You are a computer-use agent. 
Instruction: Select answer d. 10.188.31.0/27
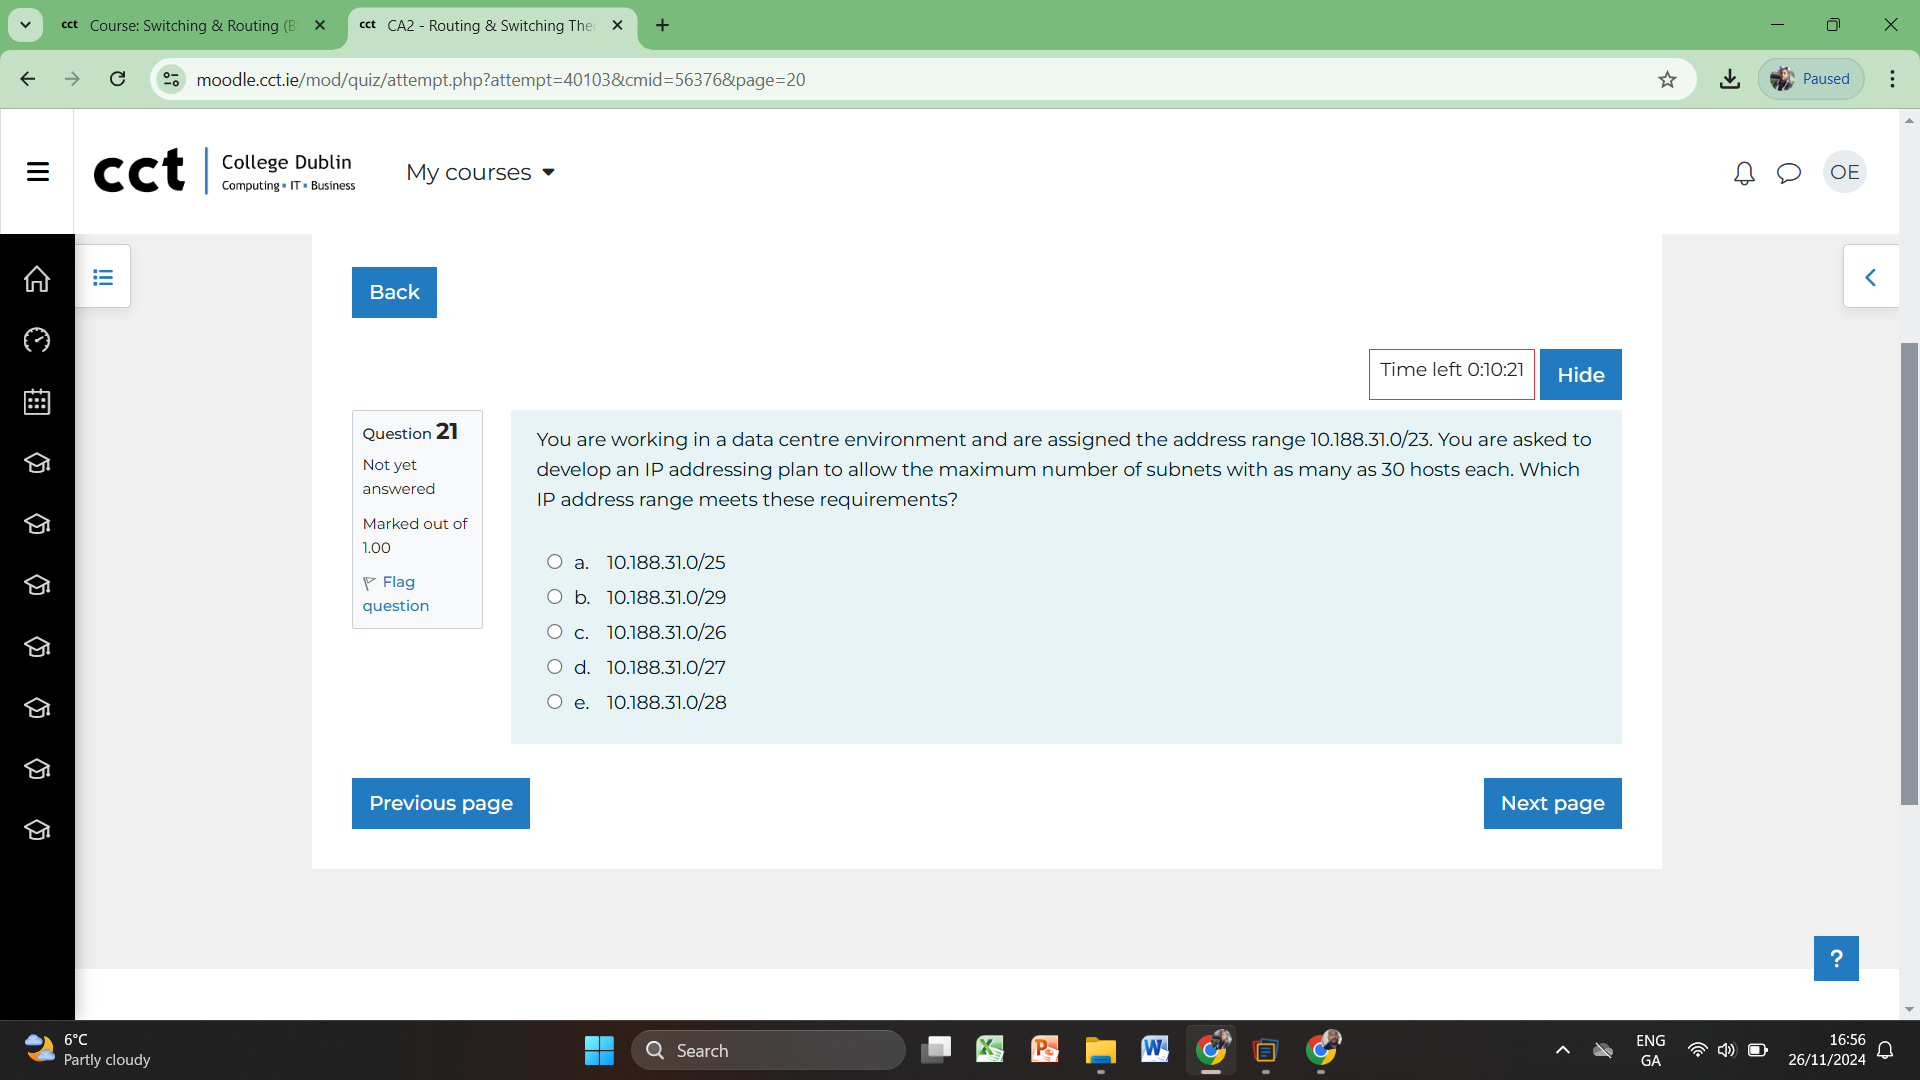click(555, 667)
